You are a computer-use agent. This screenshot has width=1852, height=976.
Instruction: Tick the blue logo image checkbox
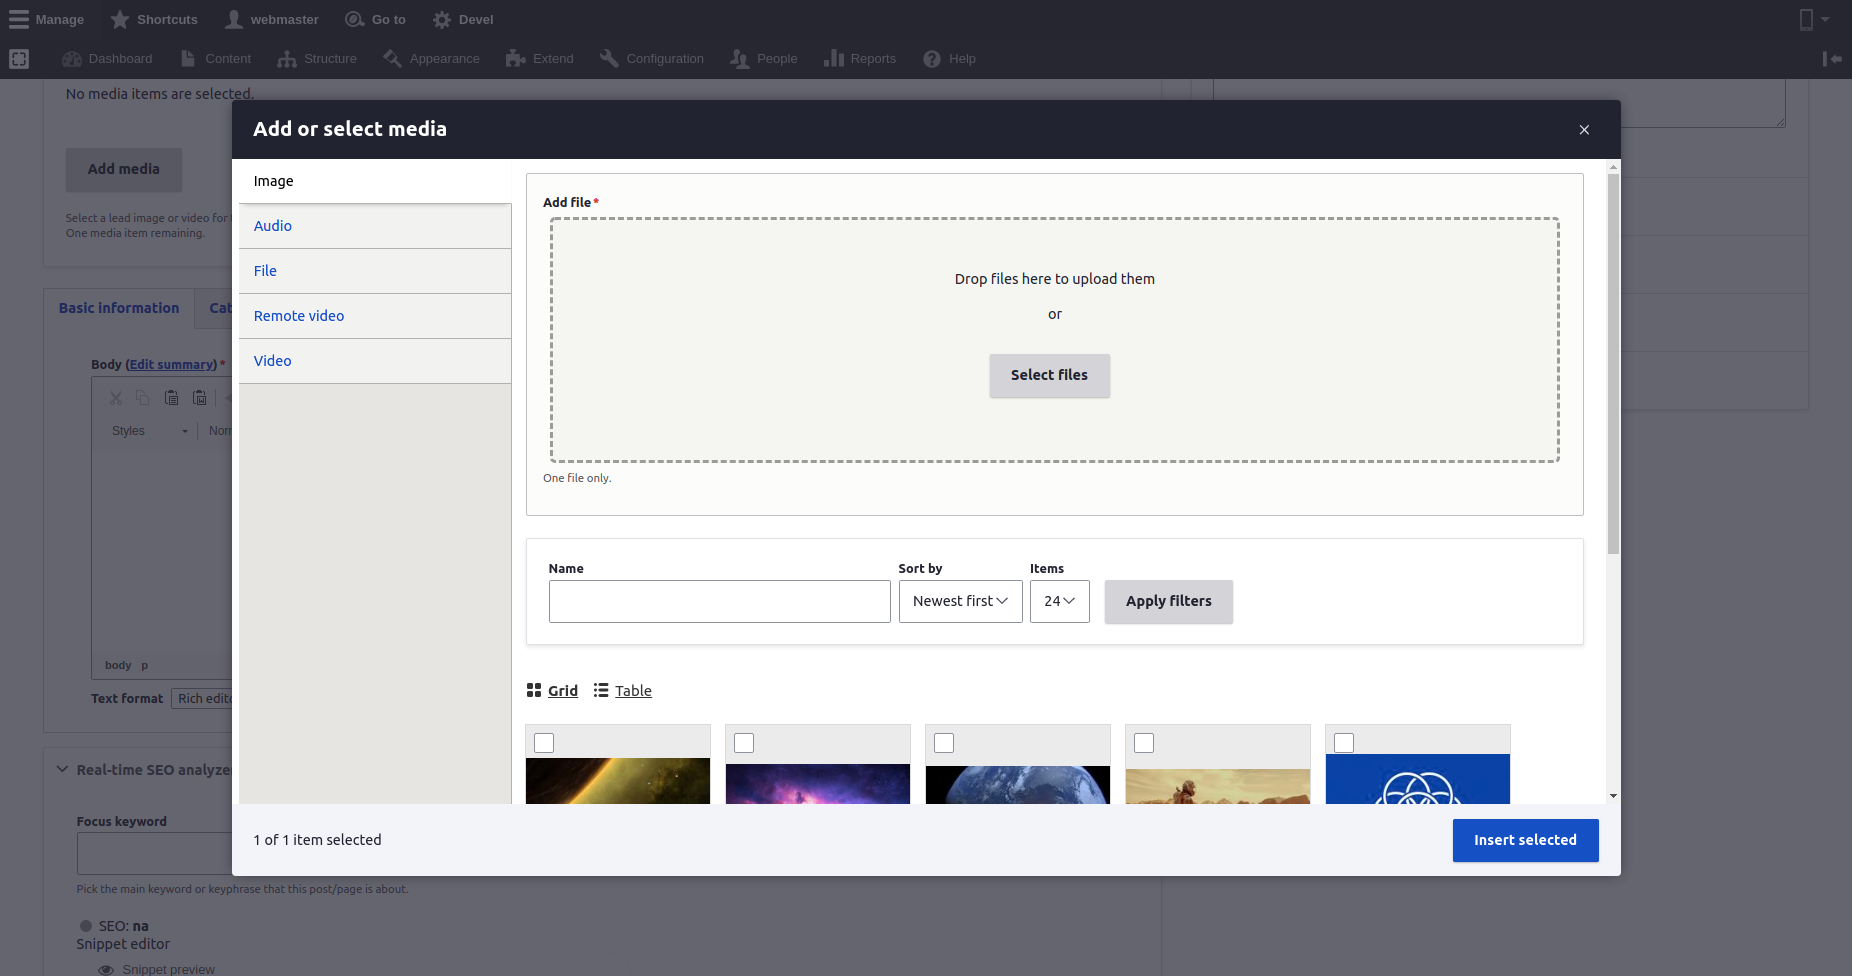click(x=1344, y=743)
